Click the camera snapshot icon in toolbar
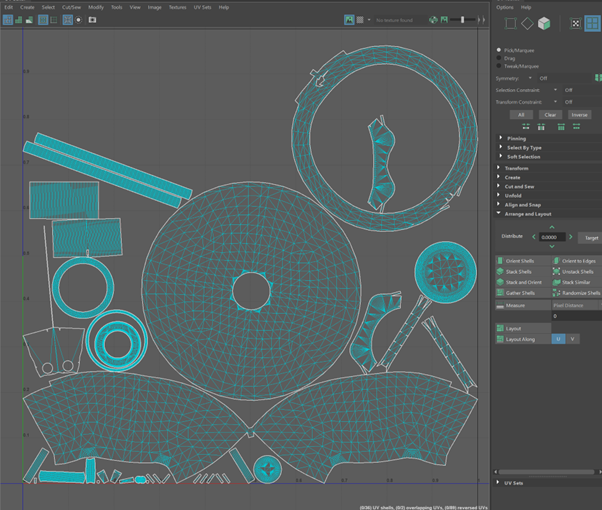 pos(93,19)
